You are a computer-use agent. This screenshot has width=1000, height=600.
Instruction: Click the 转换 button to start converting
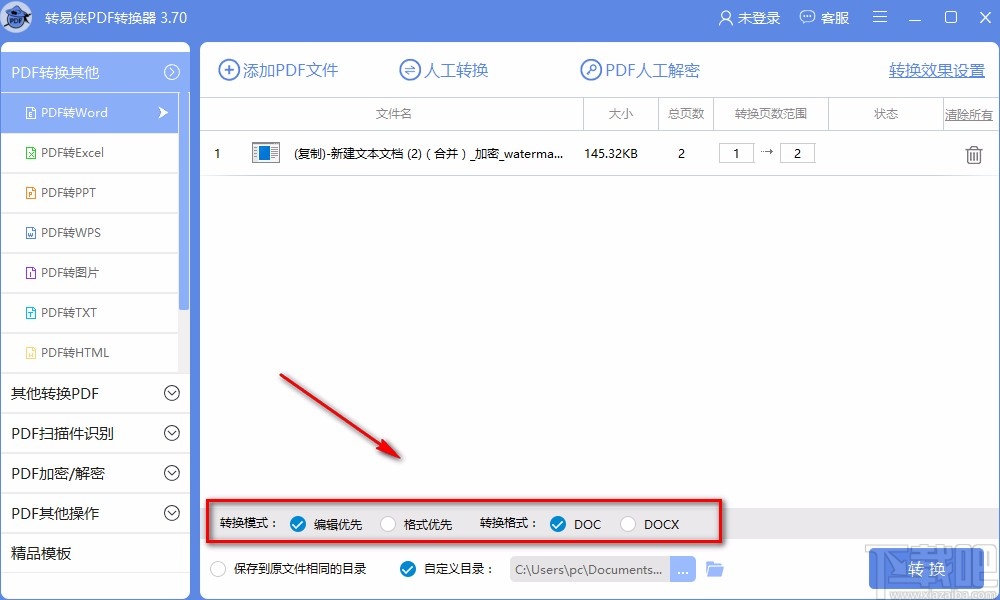click(925, 568)
